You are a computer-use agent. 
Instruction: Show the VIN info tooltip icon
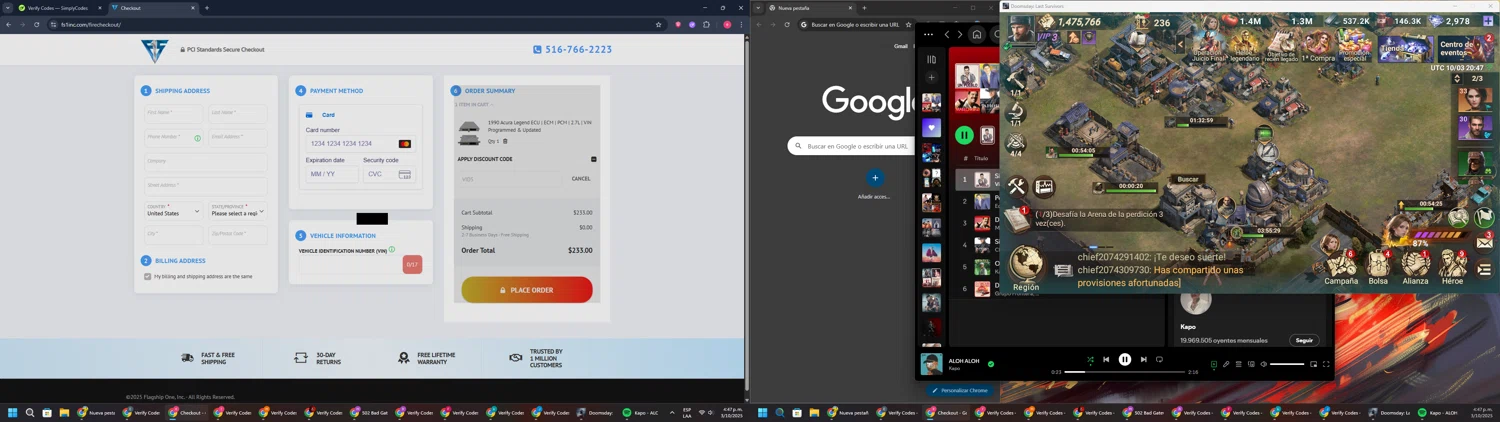click(392, 250)
